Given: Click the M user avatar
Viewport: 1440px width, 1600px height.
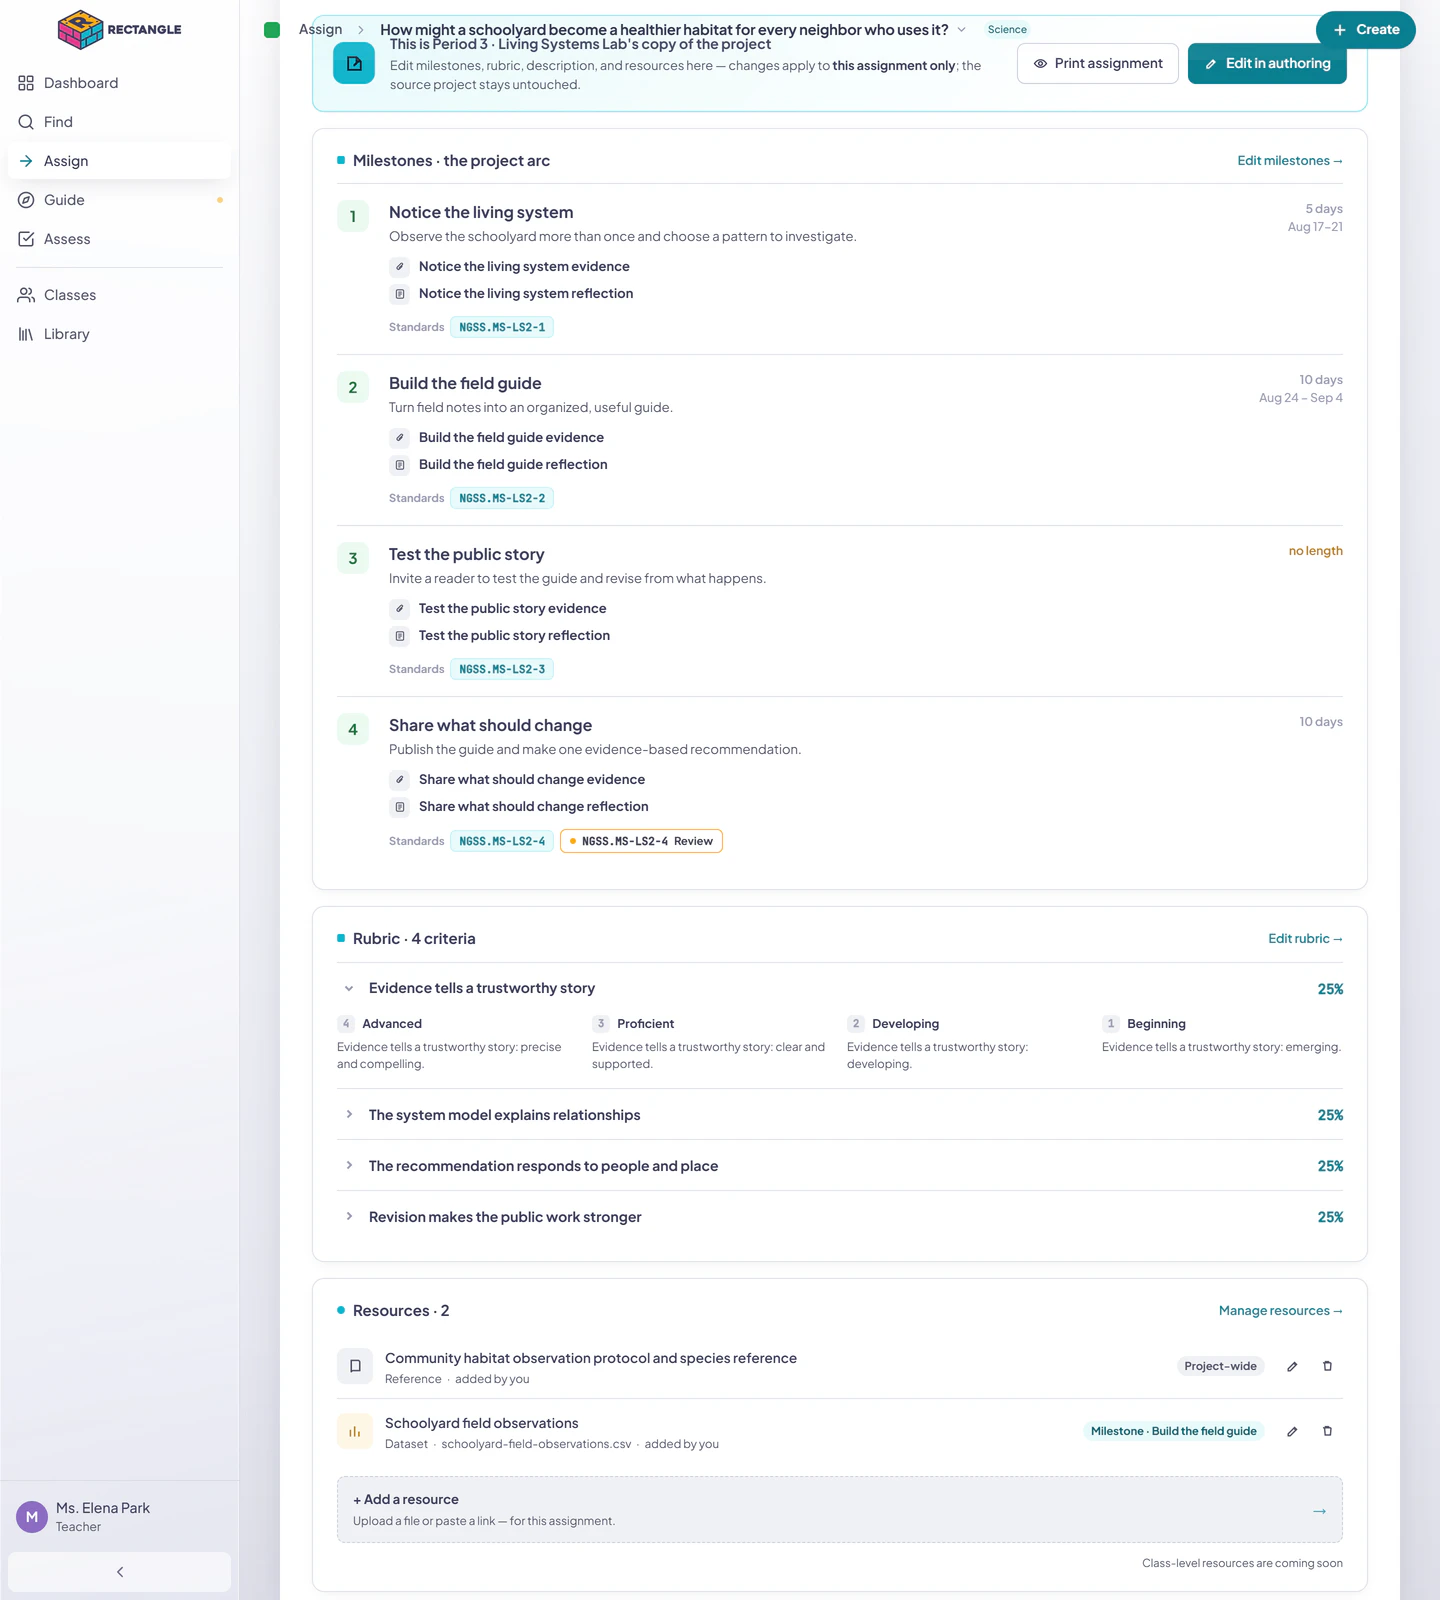Looking at the screenshot, I should (x=32, y=1517).
